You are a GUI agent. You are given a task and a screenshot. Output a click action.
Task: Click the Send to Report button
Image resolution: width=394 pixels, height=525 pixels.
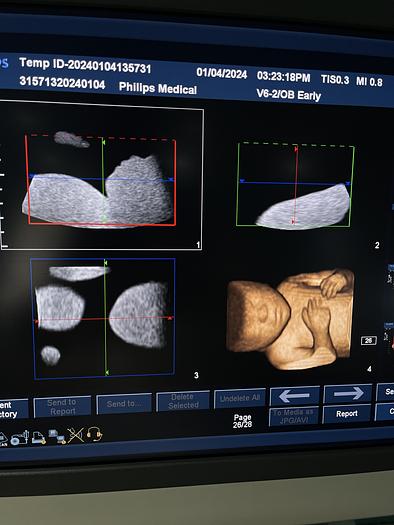[62, 406]
